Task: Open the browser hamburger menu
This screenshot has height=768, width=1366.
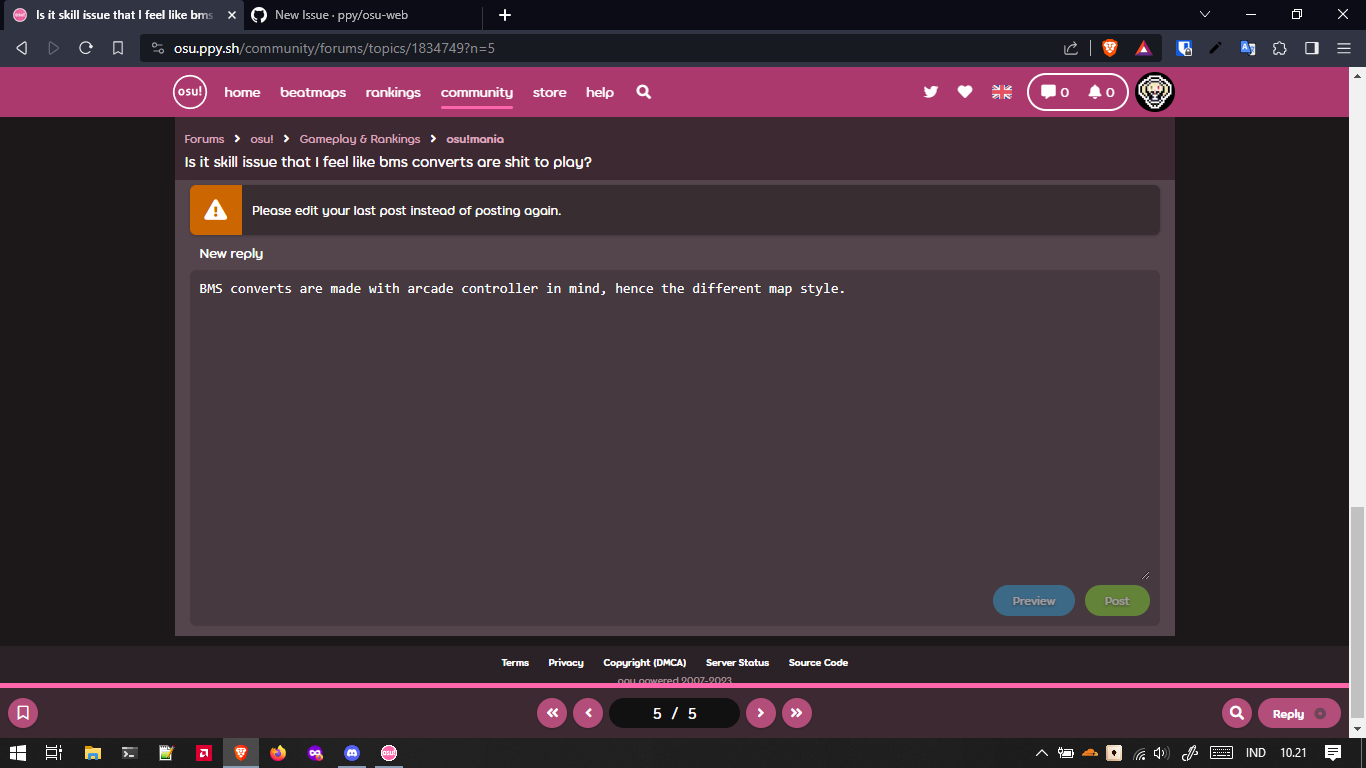Action: pyautogui.click(x=1343, y=47)
